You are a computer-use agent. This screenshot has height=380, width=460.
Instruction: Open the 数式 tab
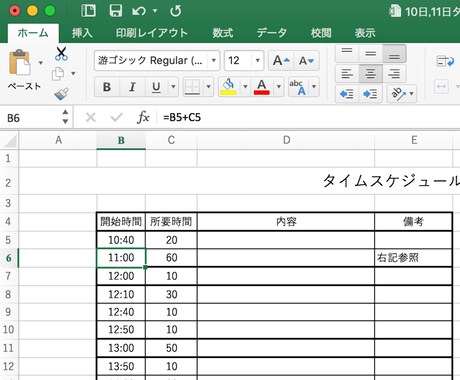click(x=223, y=33)
